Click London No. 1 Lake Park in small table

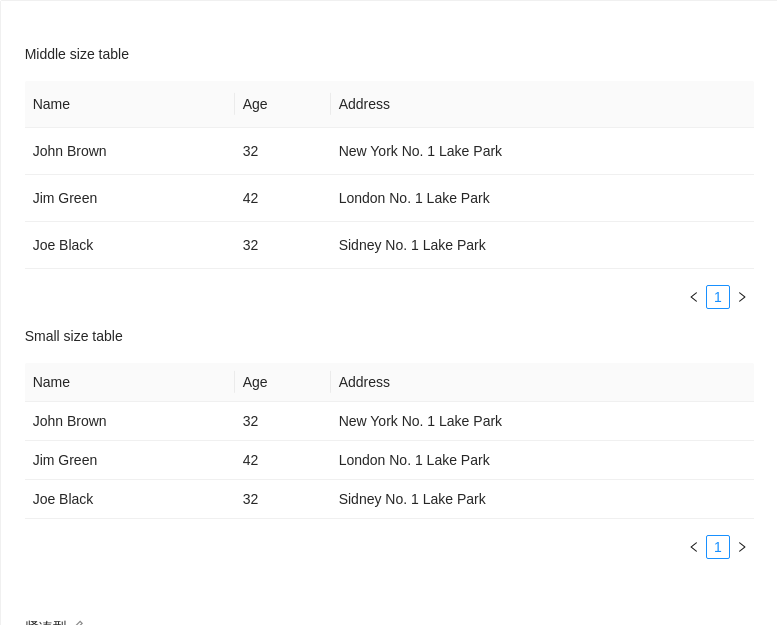414,460
